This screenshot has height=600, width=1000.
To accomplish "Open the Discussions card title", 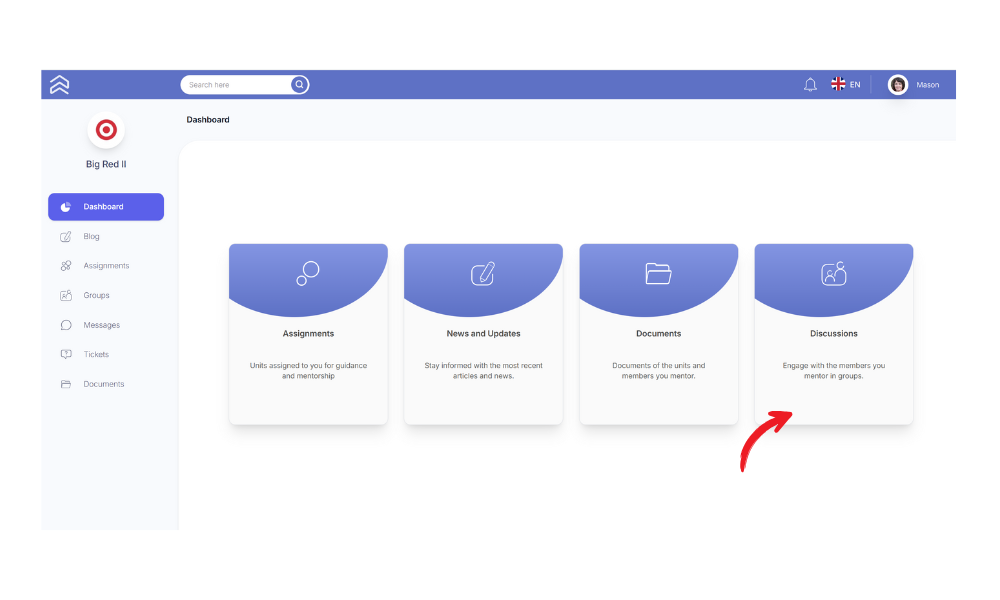I will 834,333.
